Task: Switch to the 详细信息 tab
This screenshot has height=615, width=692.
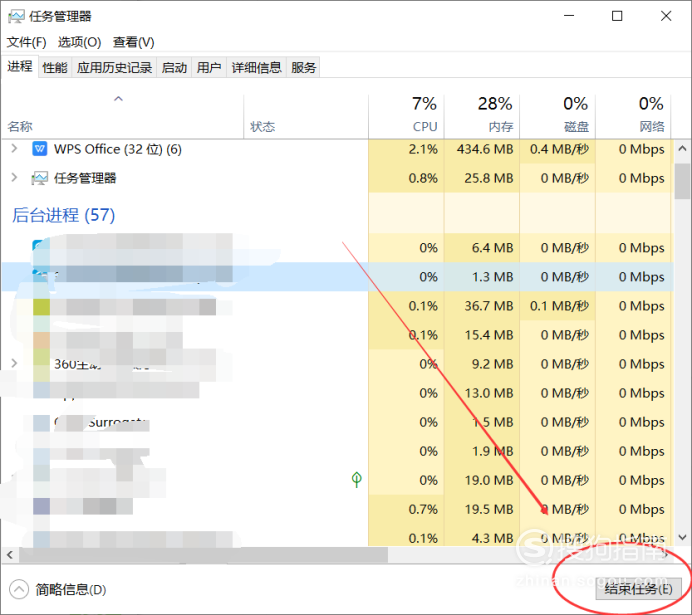Action: point(256,68)
